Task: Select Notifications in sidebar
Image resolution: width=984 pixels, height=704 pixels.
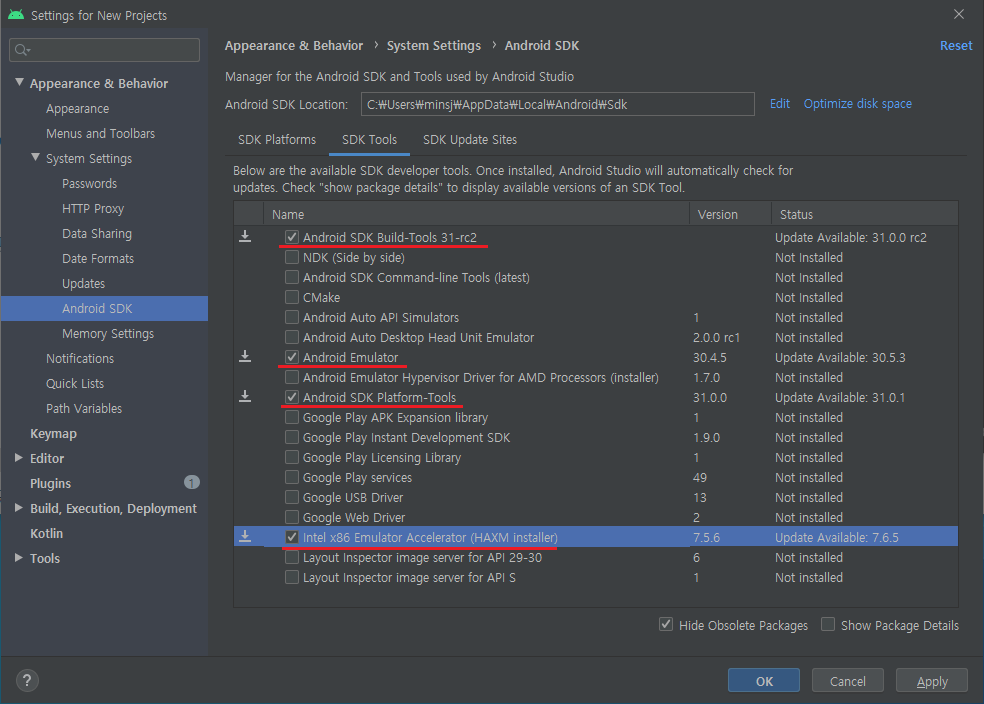Action: (x=80, y=358)
